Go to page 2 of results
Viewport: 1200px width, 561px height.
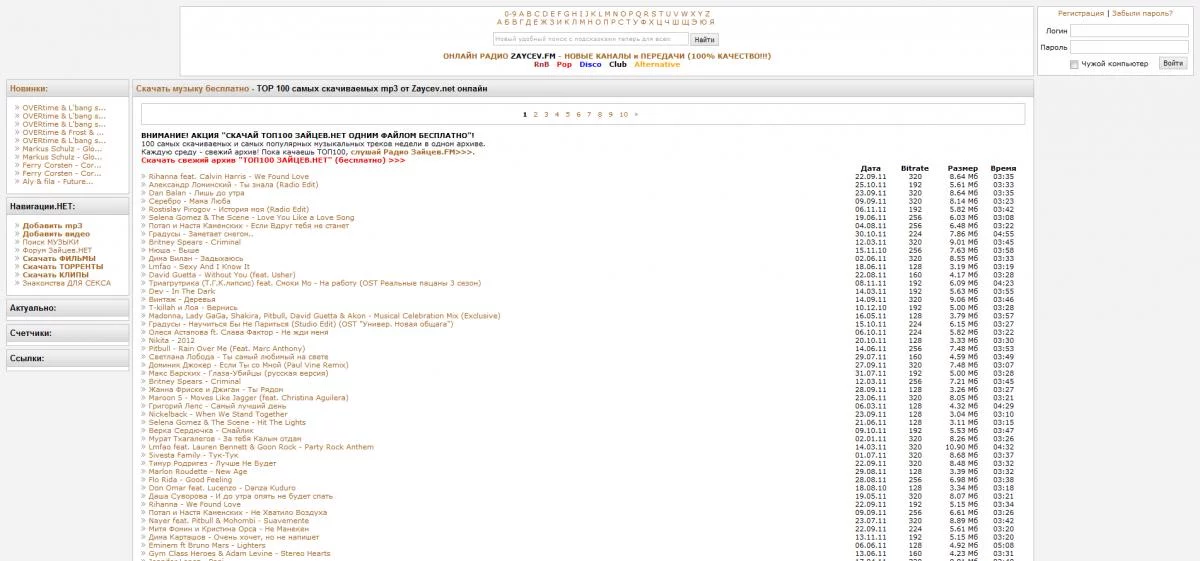click(535, 115)
